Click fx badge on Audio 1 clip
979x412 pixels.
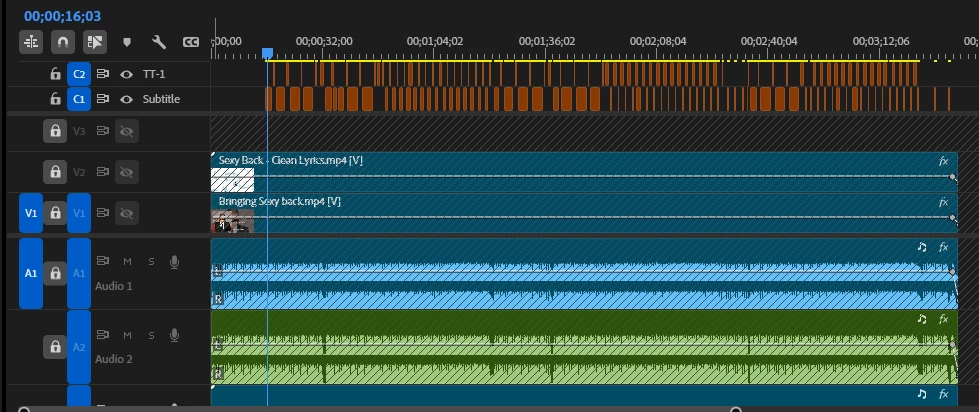[943, 247]
